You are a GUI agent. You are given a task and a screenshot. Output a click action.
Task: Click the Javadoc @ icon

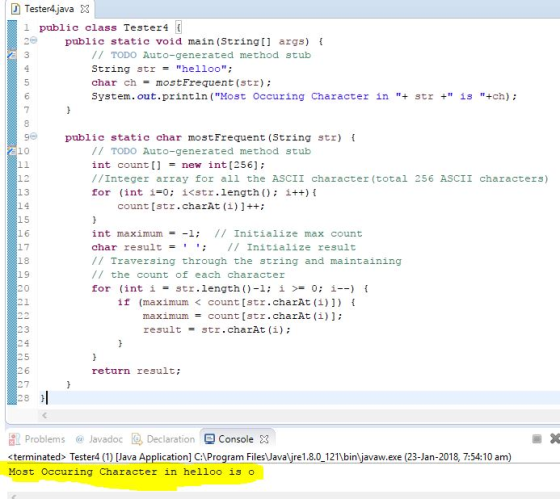(x=80, y=439)
